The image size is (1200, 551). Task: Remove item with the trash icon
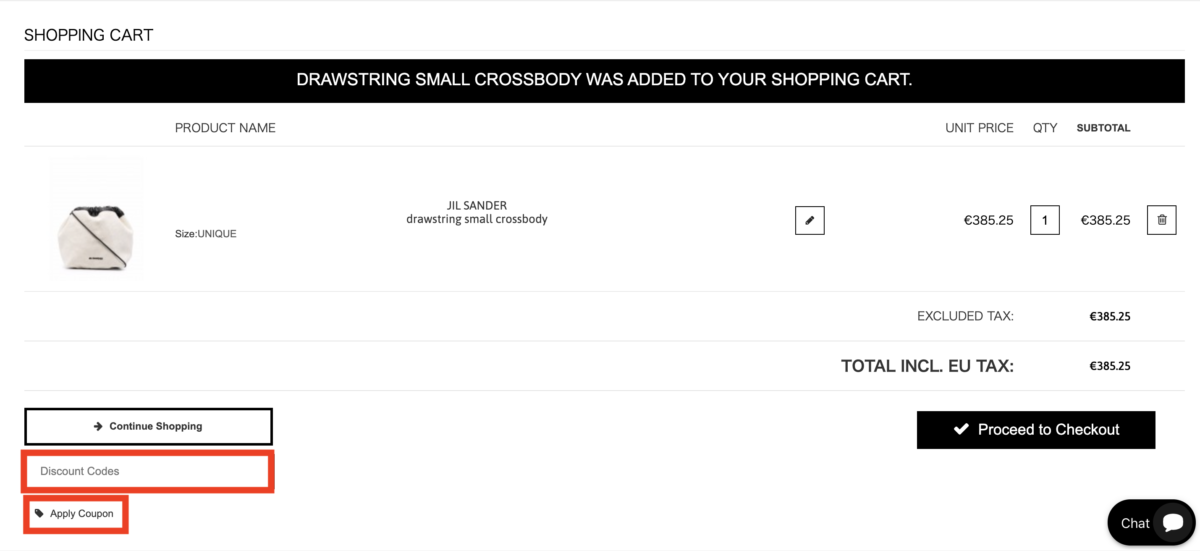[x=1161, y=220]
